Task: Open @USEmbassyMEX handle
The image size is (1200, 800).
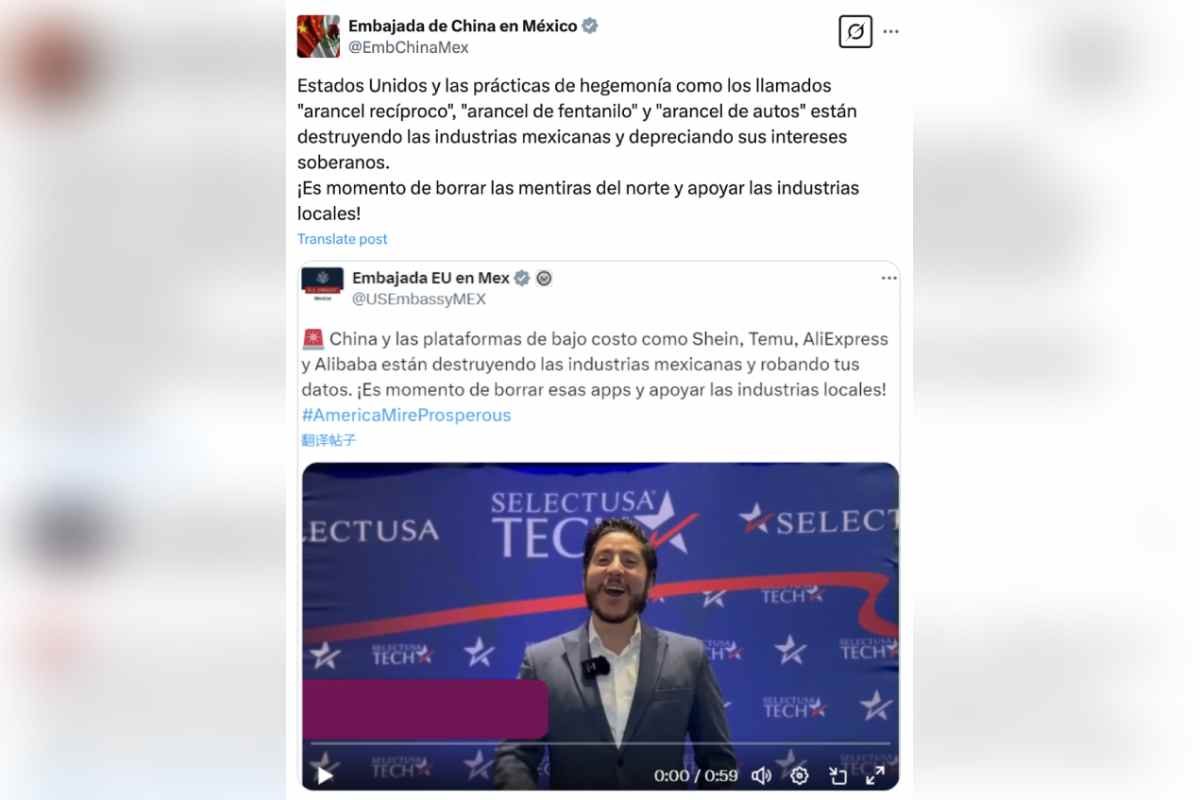Action: pyautogui.click(x=419, y=298)
